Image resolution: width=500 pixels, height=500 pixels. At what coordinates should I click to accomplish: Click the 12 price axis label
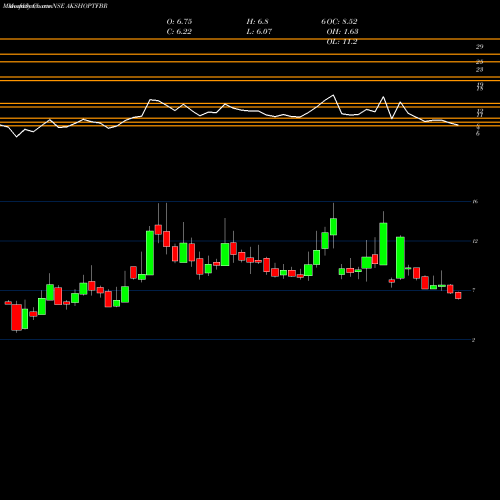(475, 241)
